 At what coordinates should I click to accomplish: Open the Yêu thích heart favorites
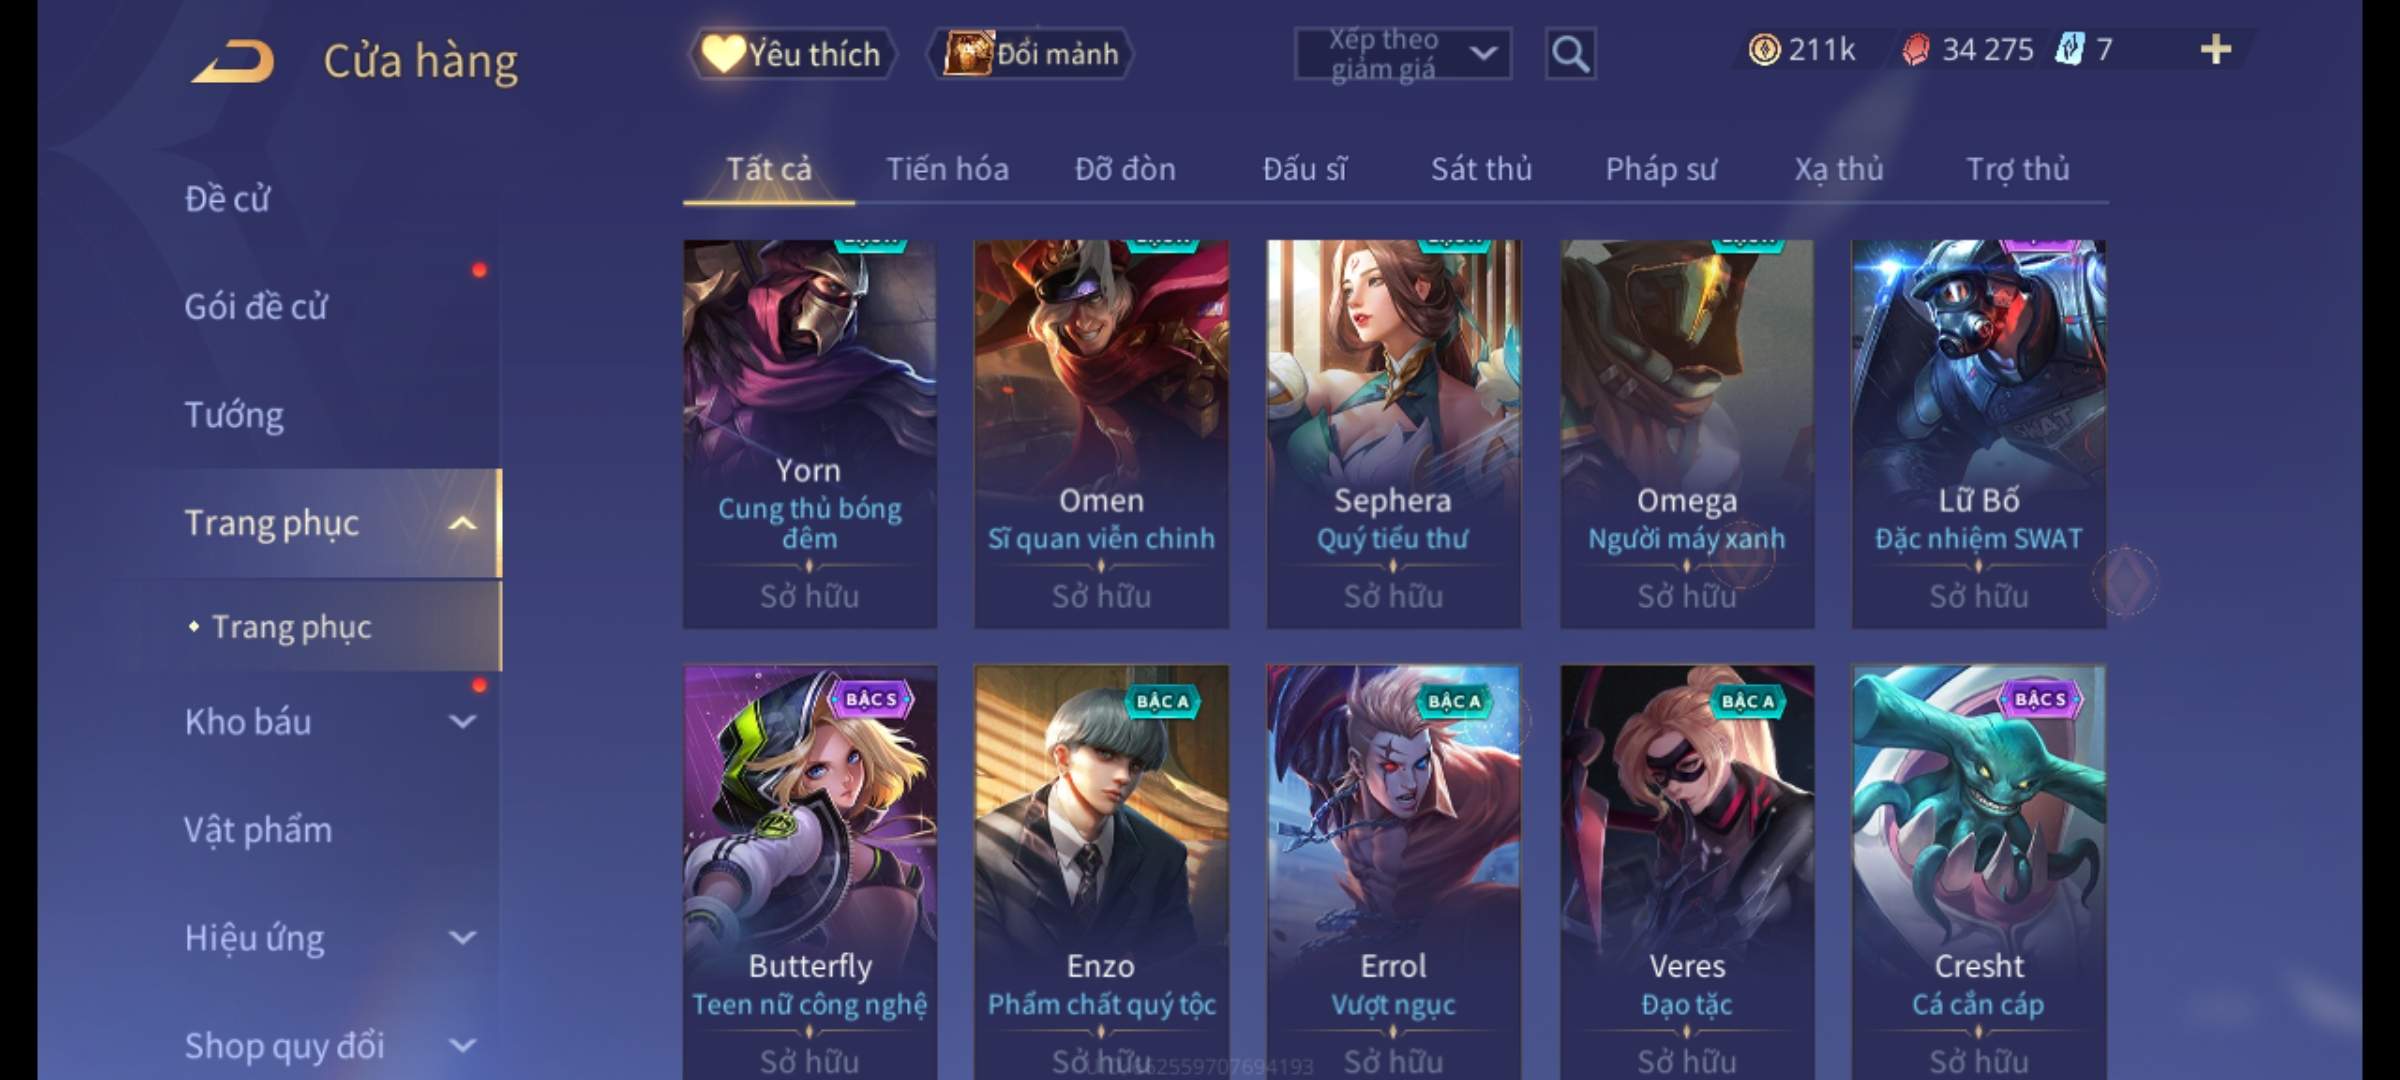[x=792, y=54]
